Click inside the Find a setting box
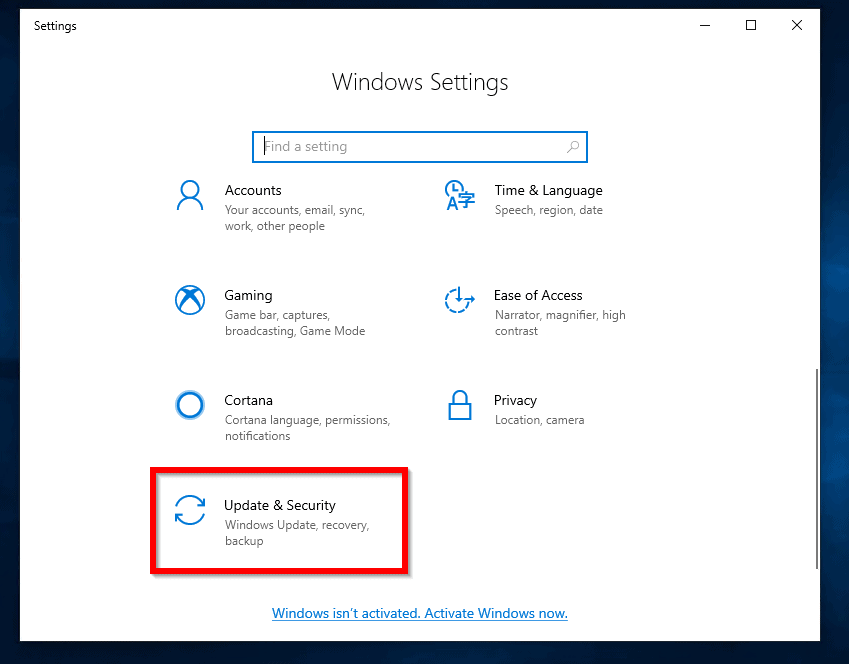 (400, 146)
